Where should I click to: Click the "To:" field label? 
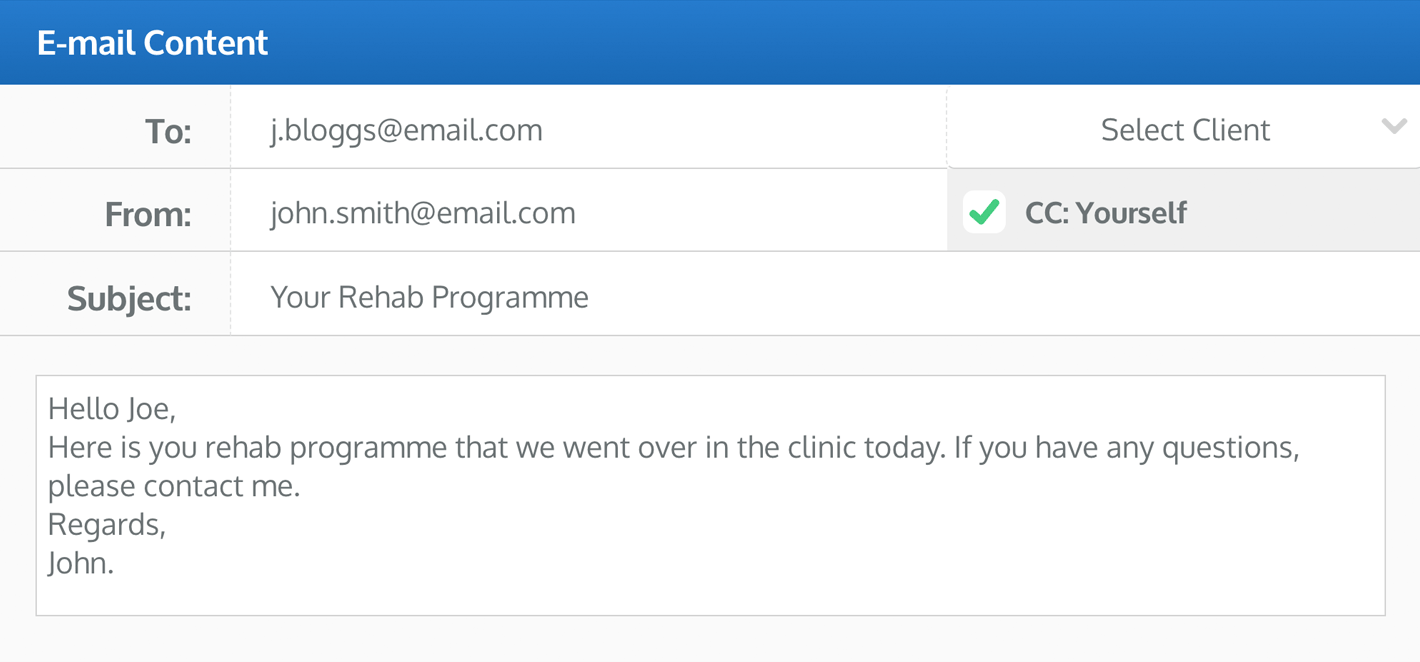[x=167, y=132]
